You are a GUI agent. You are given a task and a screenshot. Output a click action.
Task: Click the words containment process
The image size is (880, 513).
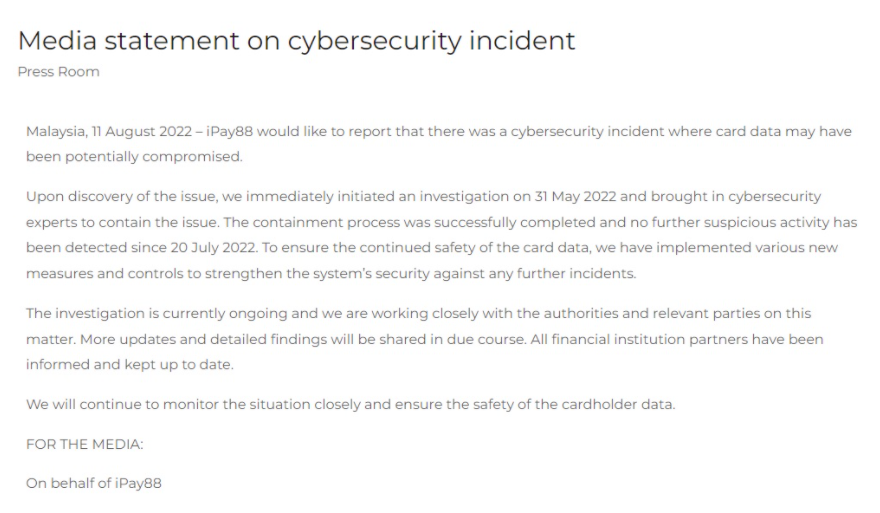(x=297, y=222)
